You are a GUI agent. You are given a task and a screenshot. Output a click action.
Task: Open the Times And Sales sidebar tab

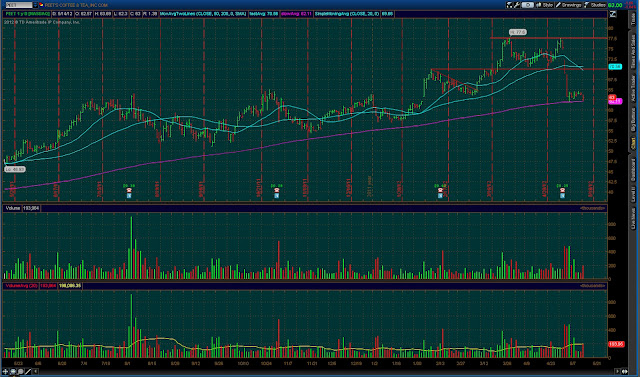tap(633, 52)
